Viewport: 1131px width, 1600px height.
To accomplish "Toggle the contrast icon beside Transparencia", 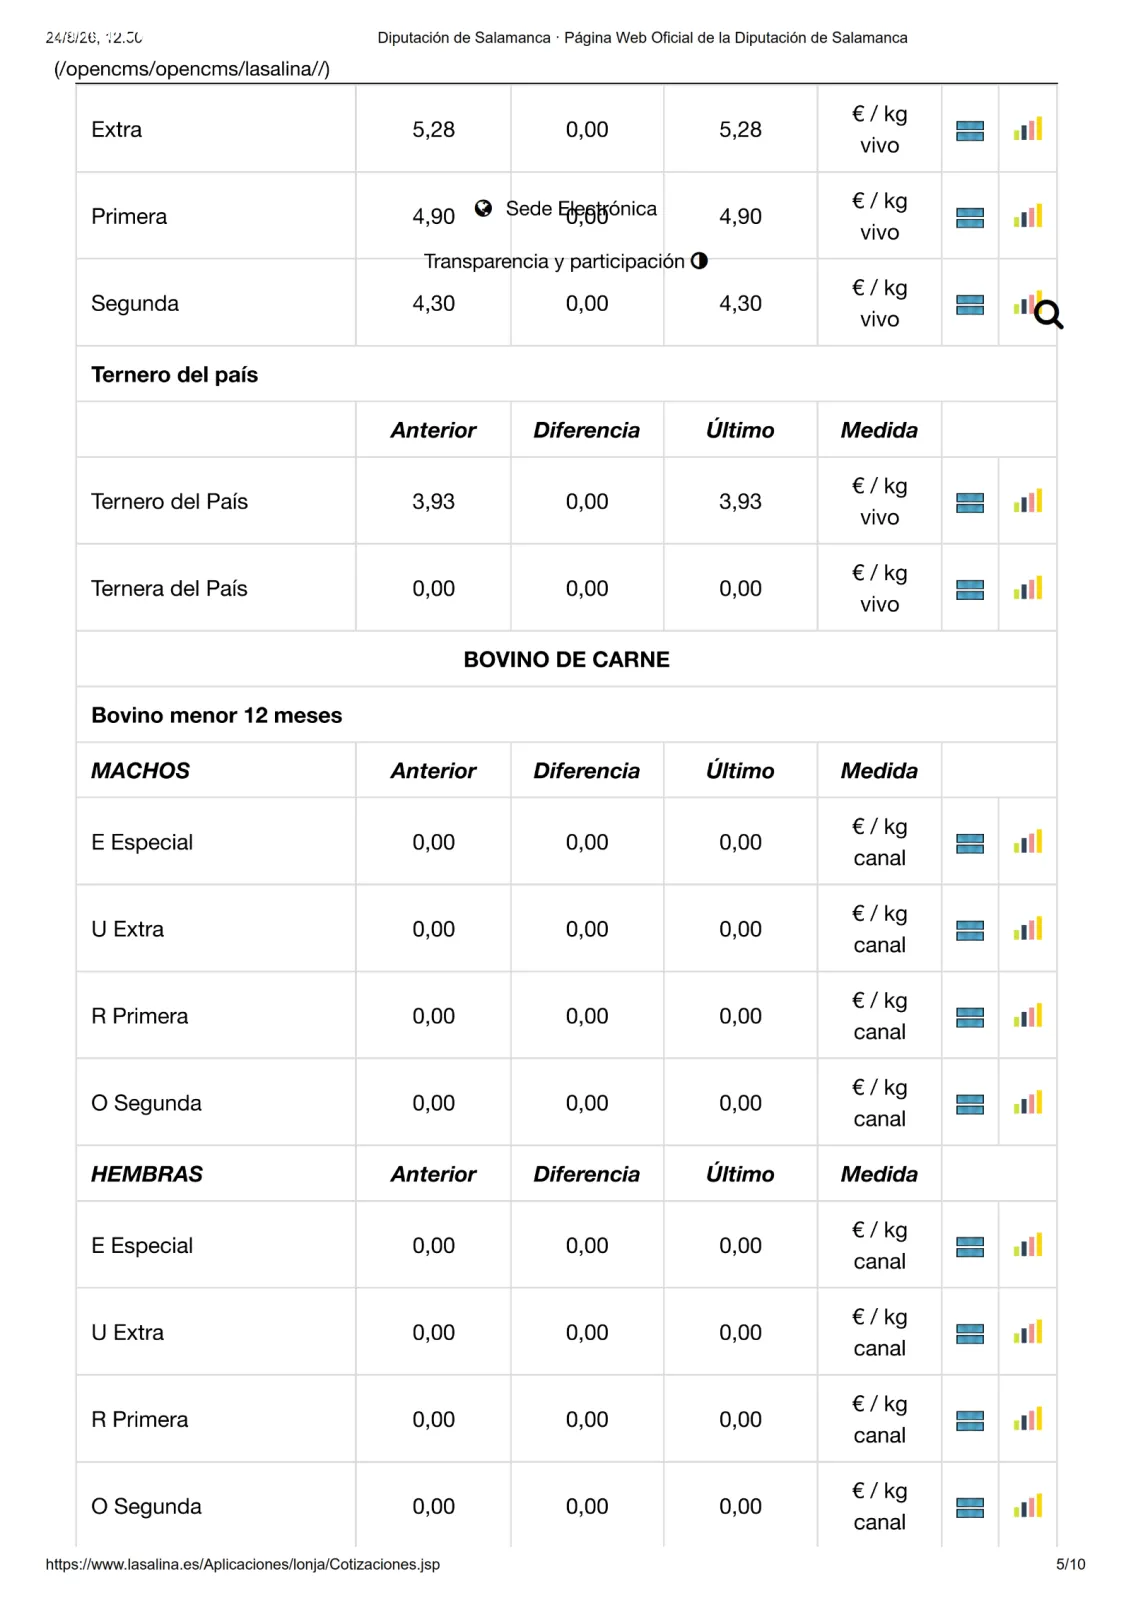I will 699,261.
